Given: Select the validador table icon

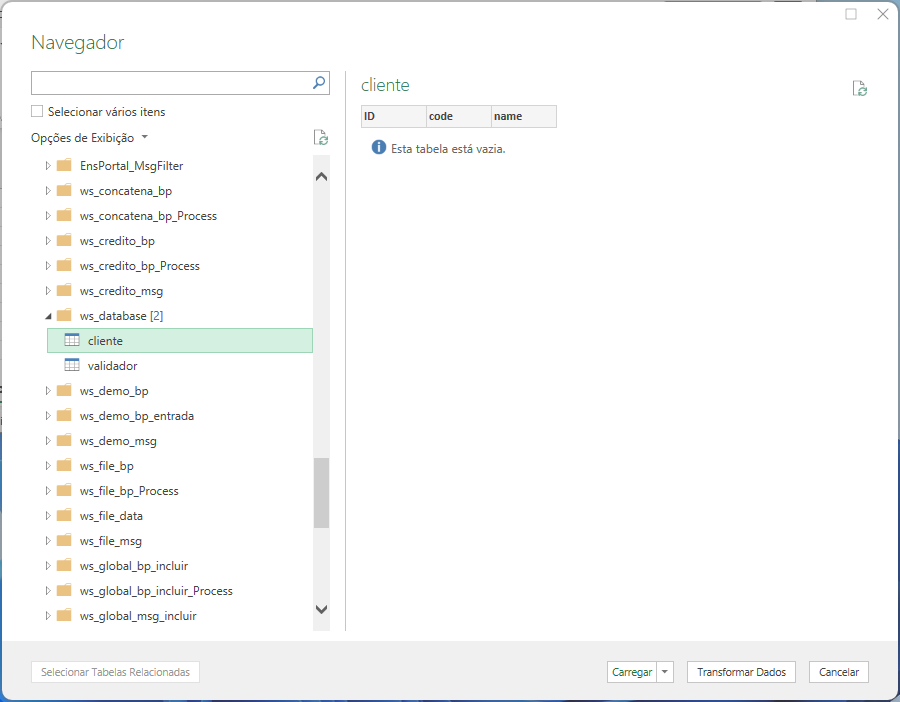Looking at the screenshot, I should coord(72,366).
